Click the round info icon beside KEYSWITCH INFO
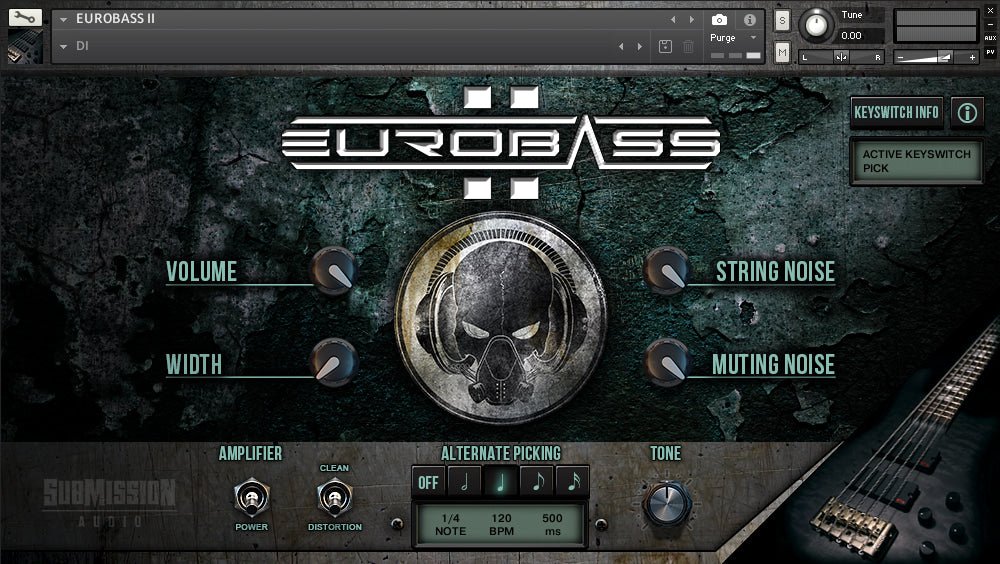Screen dimensions: 1000x564 pyautogui.click(x=967, y=114)
